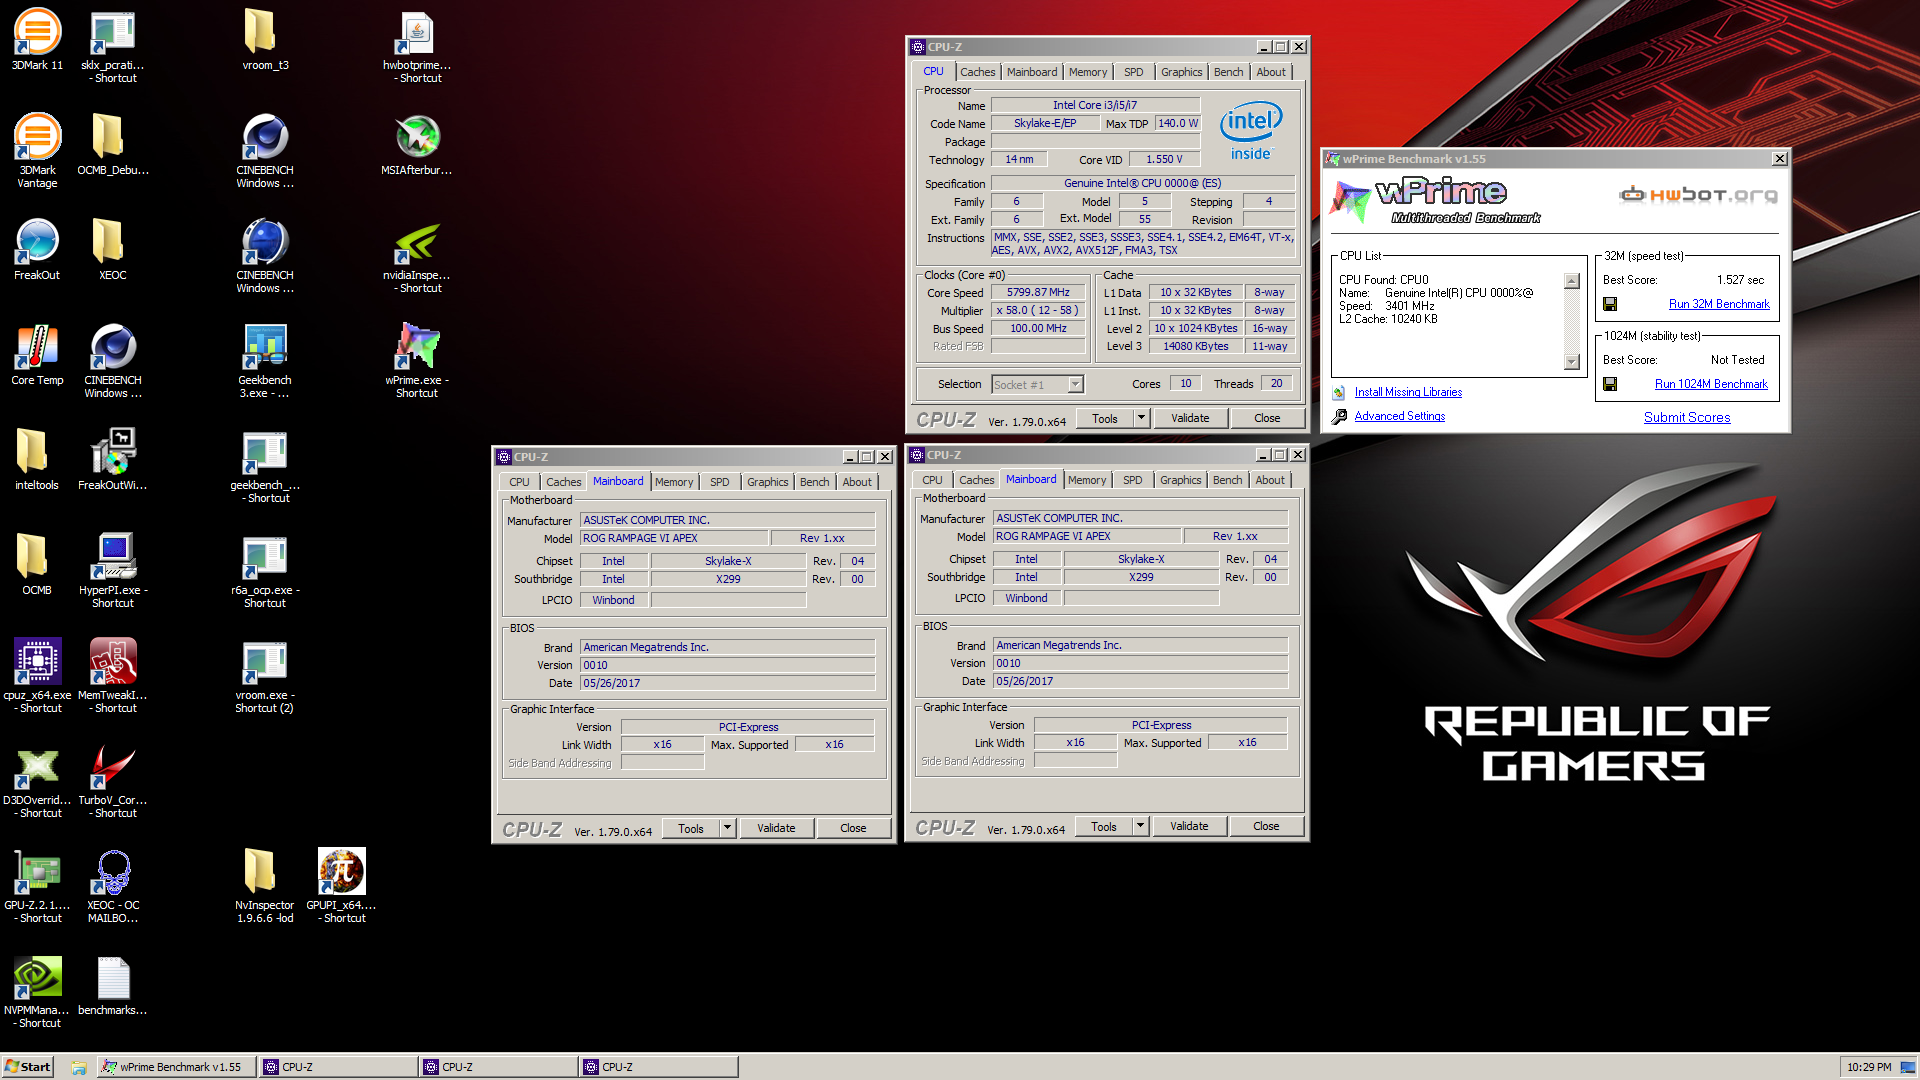Launch r6a_ocp.exe shortcut icon
This screenshot has height=1080, width=1920.
click(265, 557)
